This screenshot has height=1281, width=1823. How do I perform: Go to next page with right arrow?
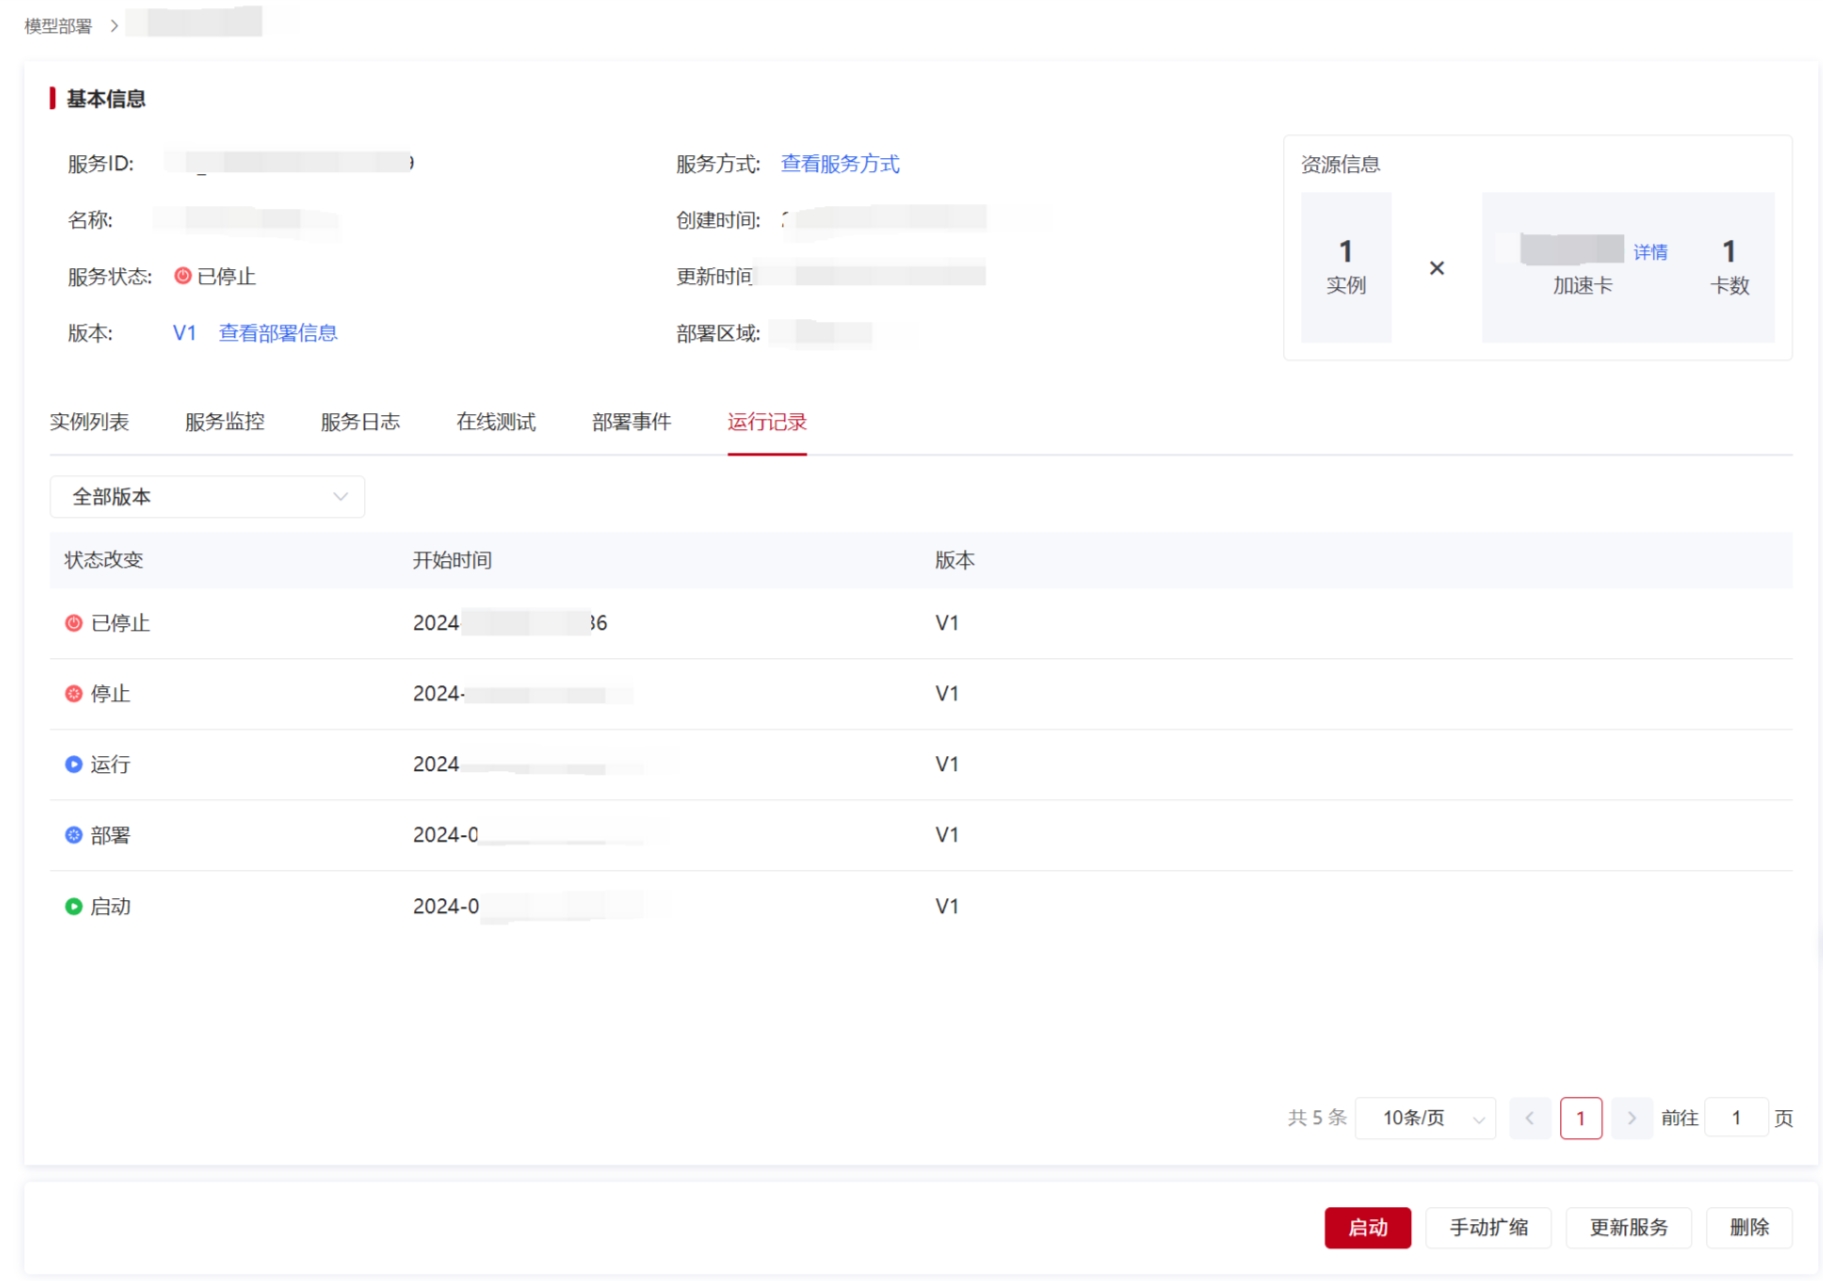[1631, 1118]
